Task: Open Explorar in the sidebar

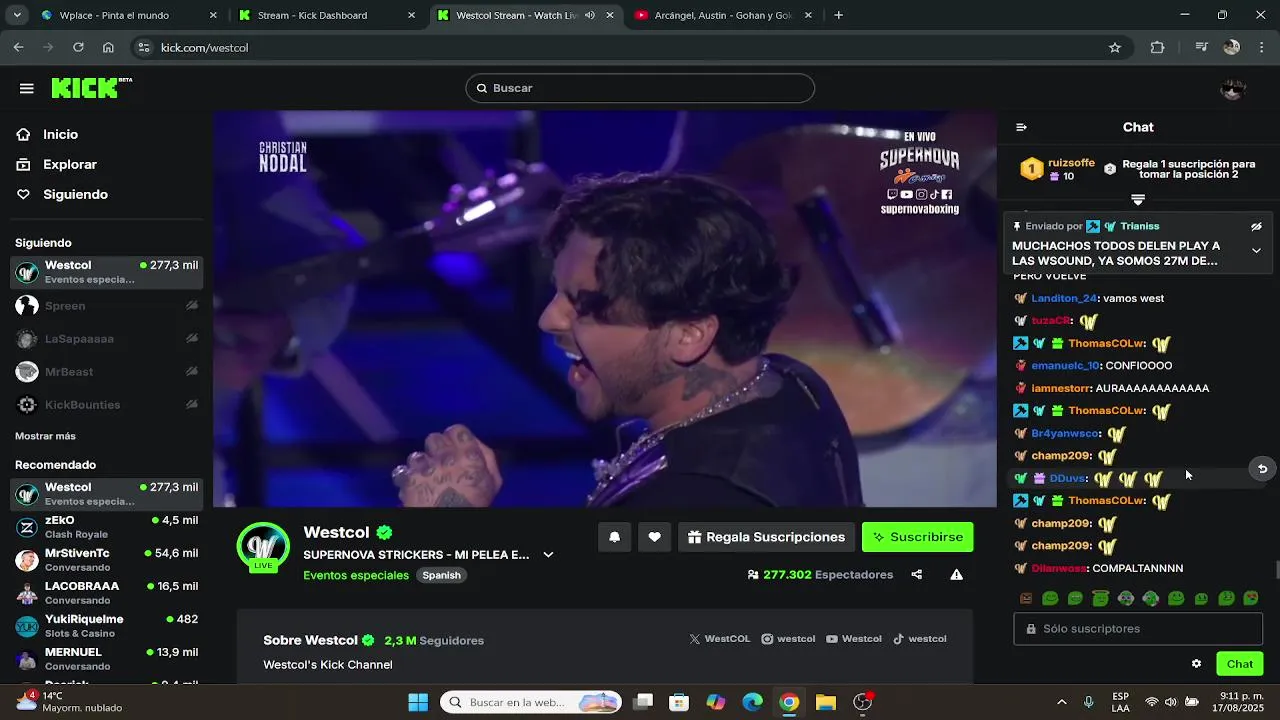Action: [70, 164]
